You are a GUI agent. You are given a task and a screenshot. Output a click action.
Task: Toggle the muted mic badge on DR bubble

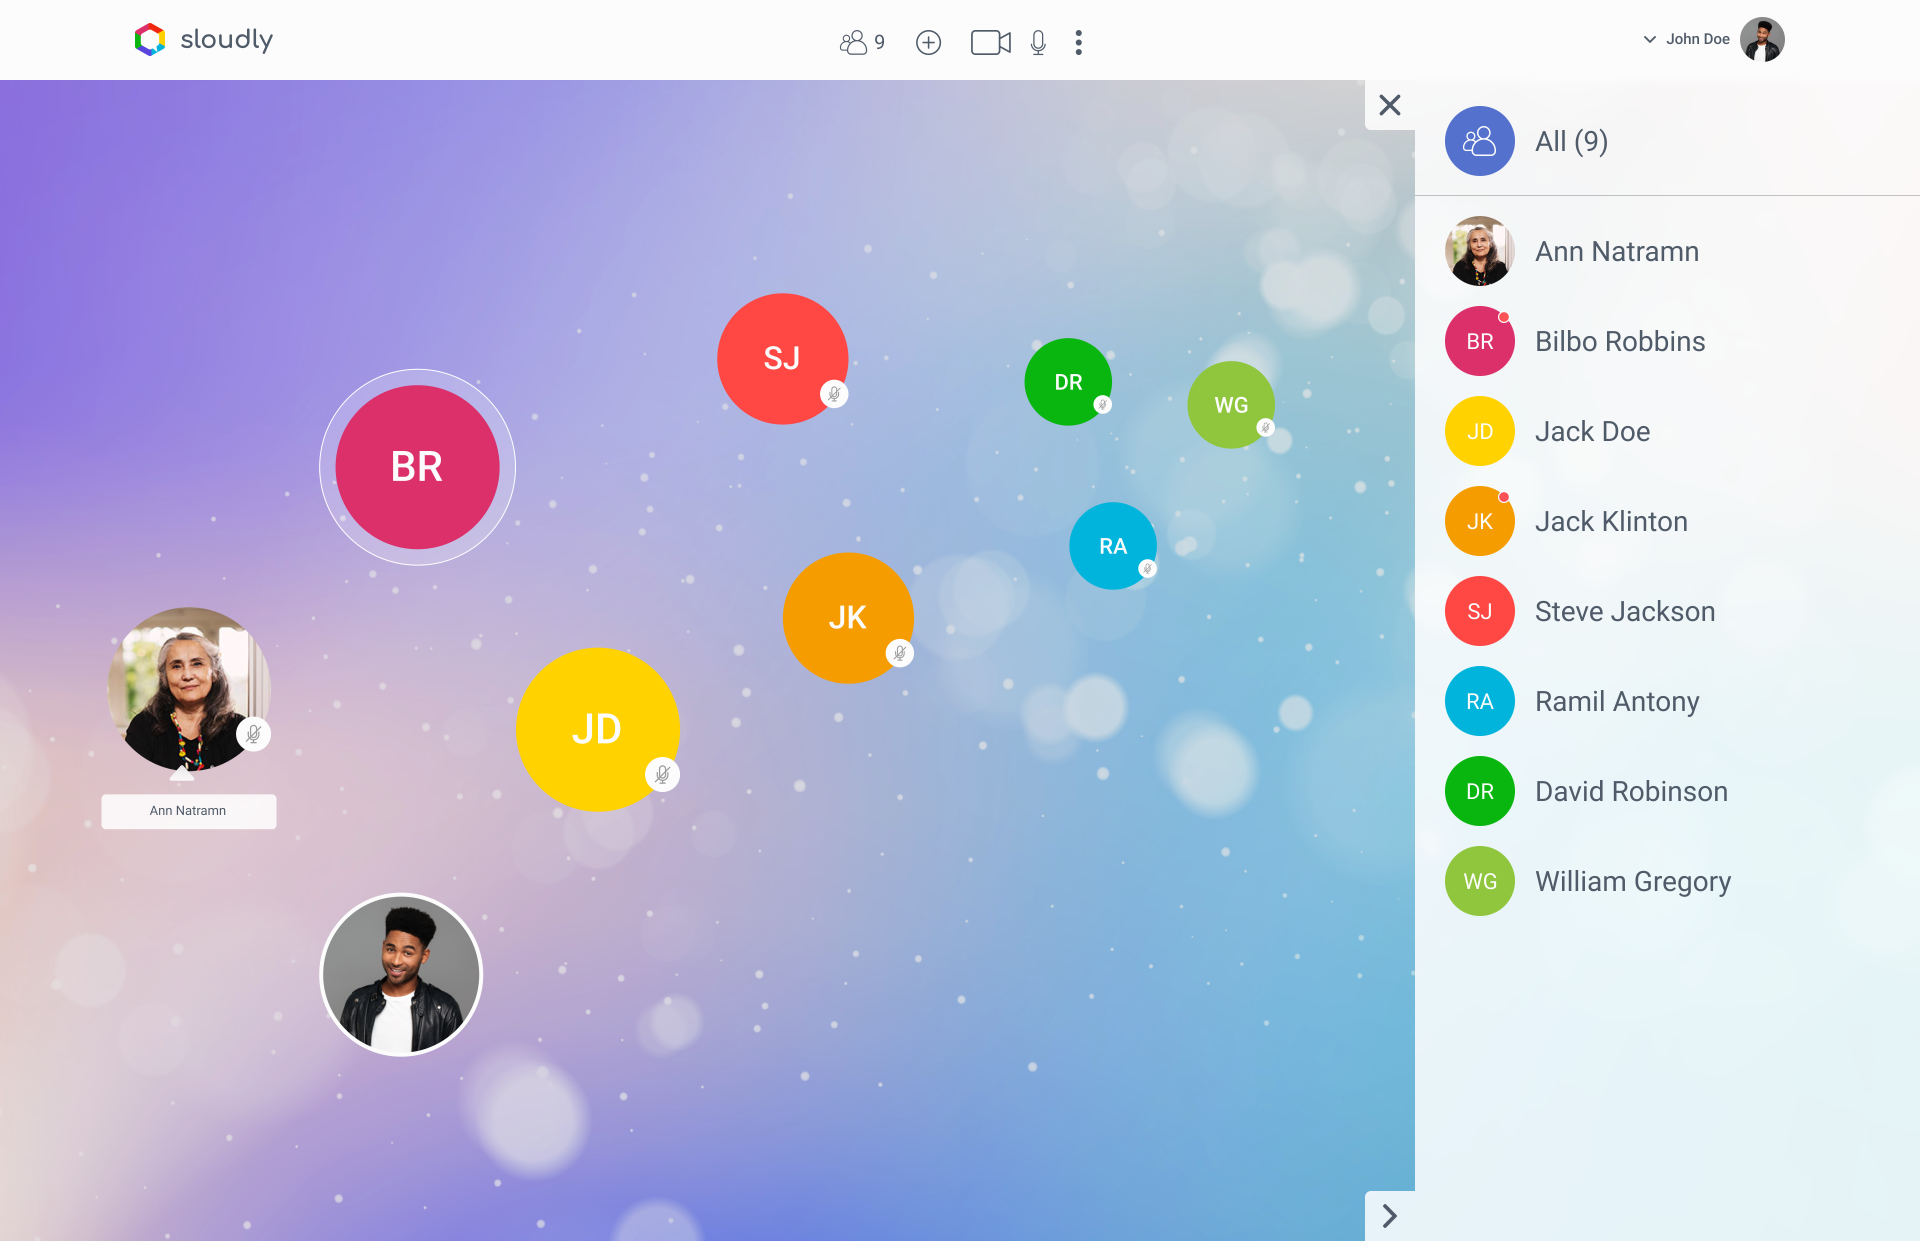1102,405
